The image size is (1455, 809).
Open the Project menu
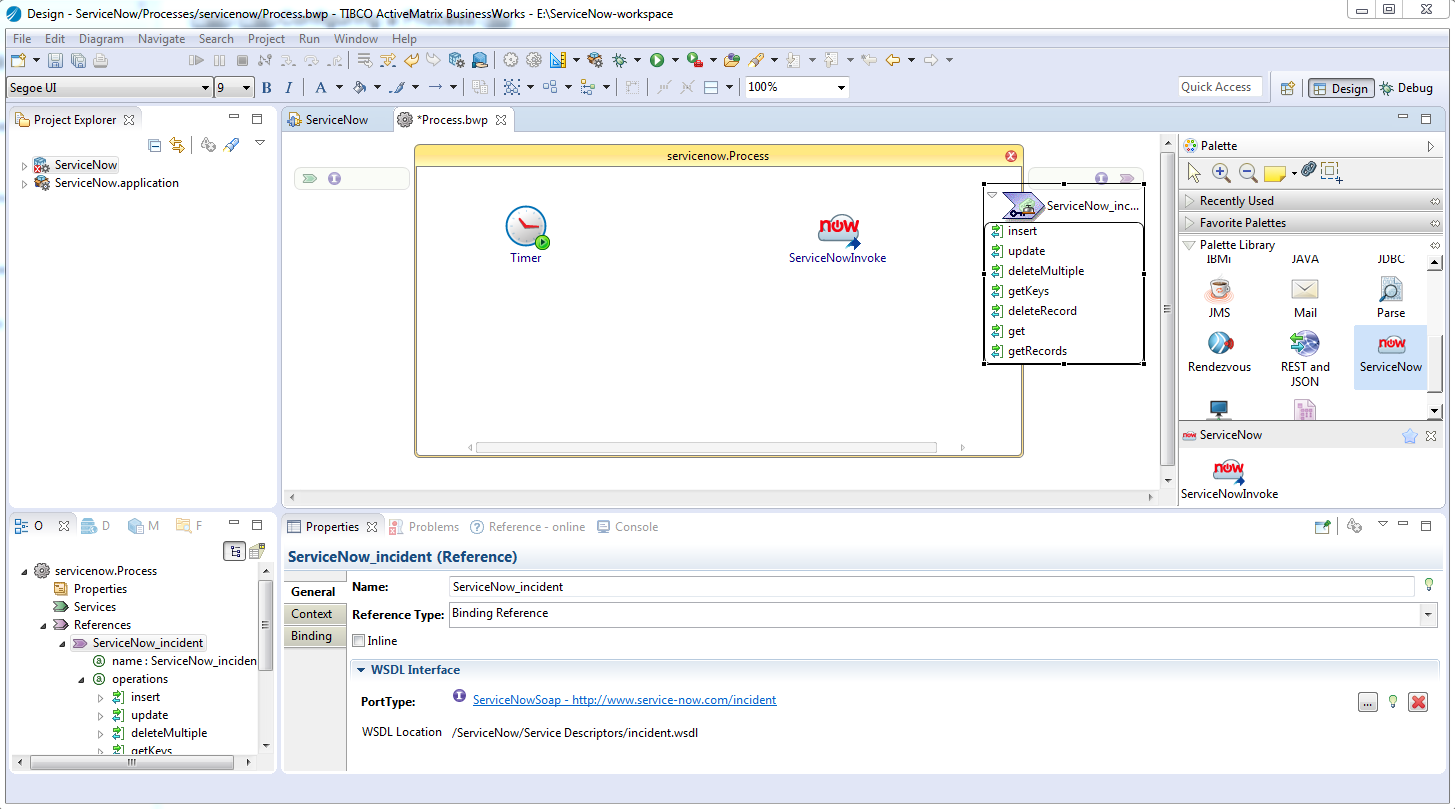click(x=266, y=39)
